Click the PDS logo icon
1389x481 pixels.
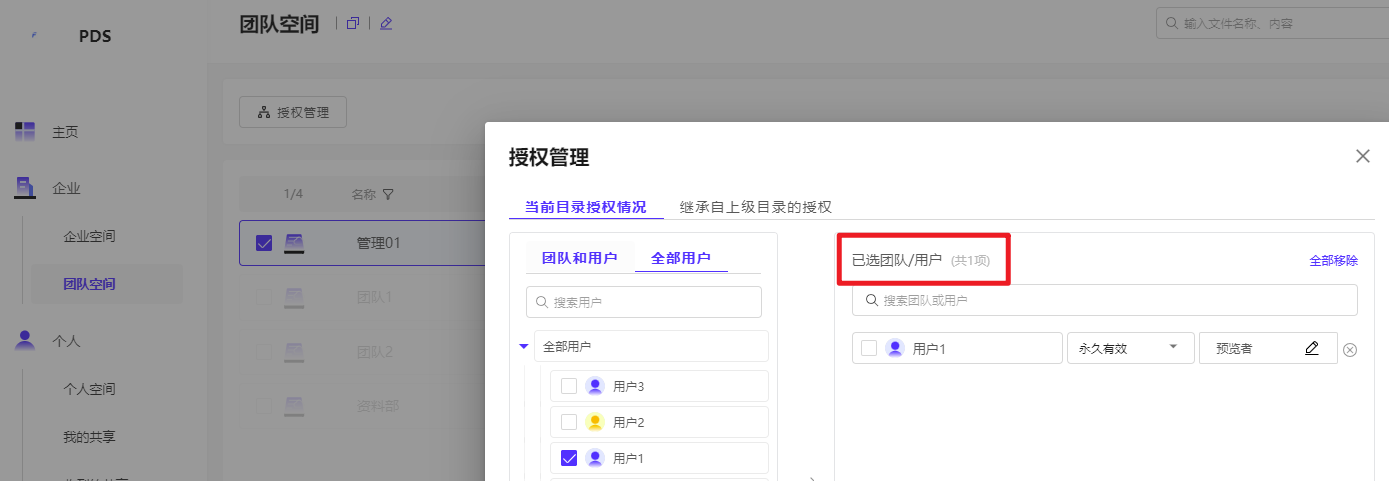(34, 36)
